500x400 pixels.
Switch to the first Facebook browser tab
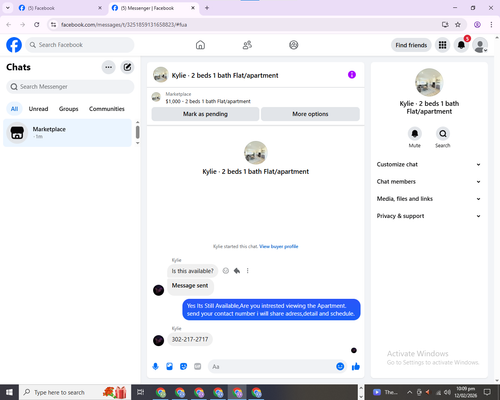[60, 8]
